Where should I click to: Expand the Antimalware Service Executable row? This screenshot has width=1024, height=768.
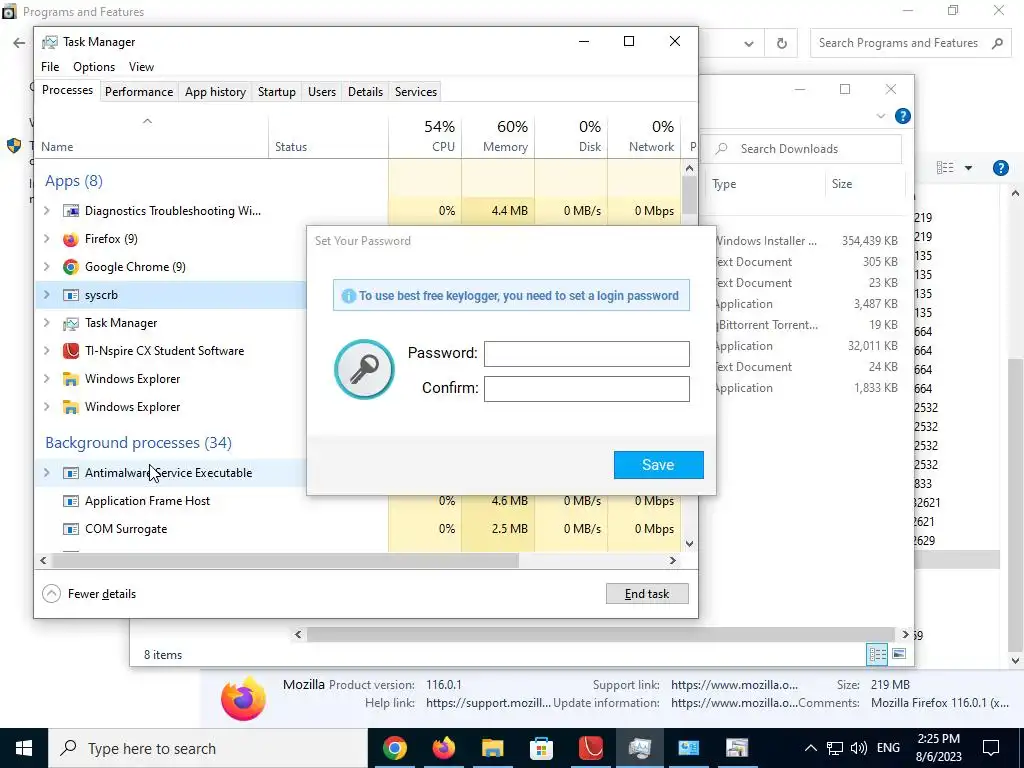point(46,473)
